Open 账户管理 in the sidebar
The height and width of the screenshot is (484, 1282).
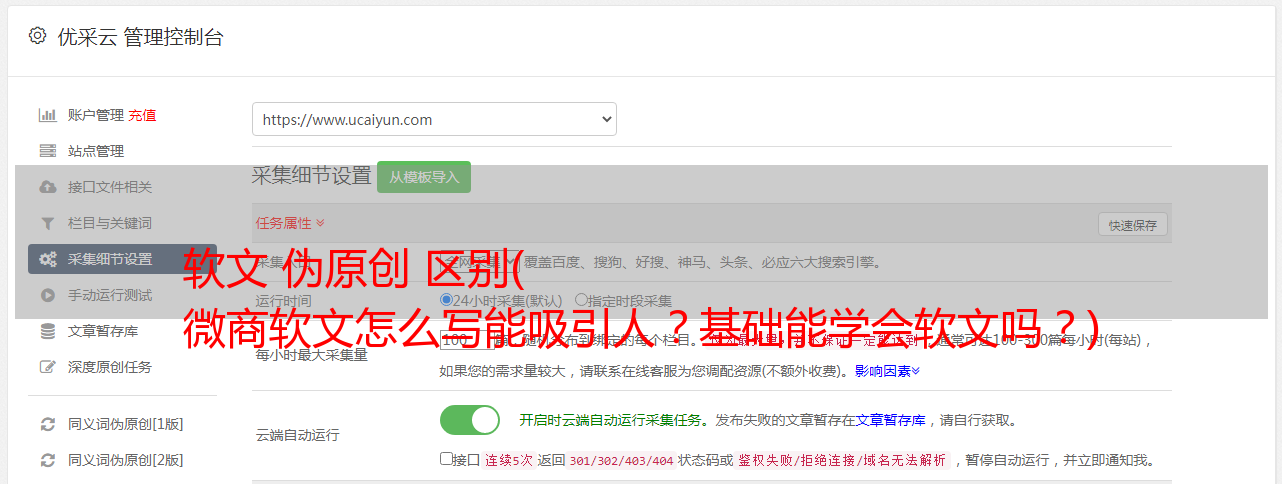(96, 115)
